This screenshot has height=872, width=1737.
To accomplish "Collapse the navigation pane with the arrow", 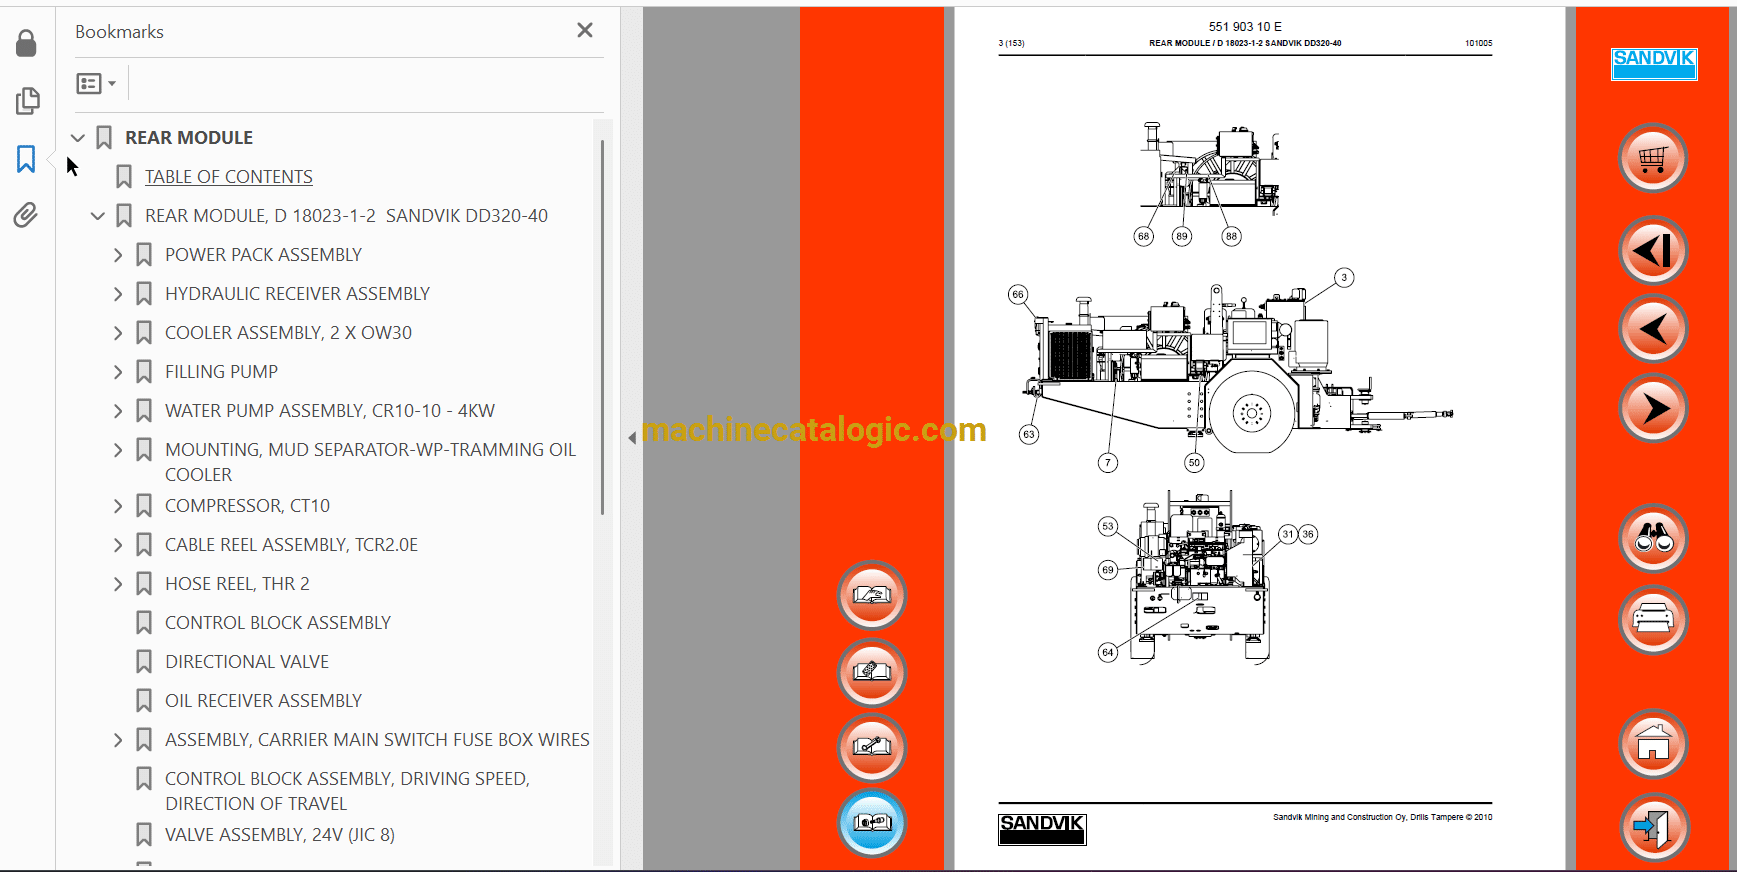I will 632,438.
